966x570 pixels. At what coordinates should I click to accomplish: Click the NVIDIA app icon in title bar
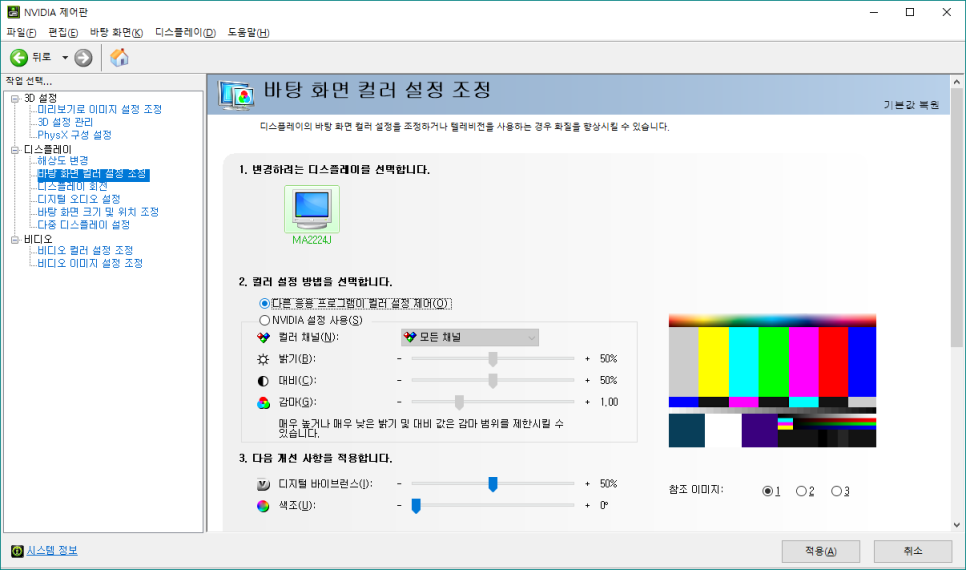pyautogui.click(x=13, y=12)
